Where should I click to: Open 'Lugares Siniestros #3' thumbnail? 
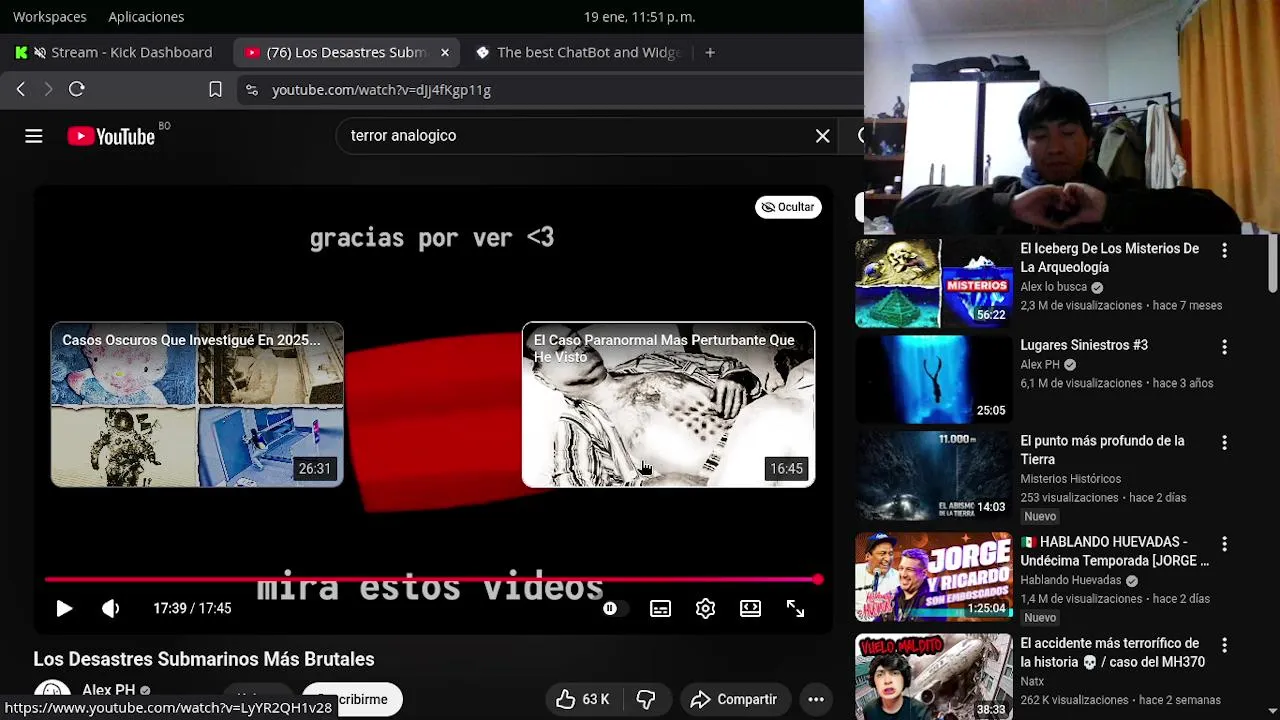(934, 380)
